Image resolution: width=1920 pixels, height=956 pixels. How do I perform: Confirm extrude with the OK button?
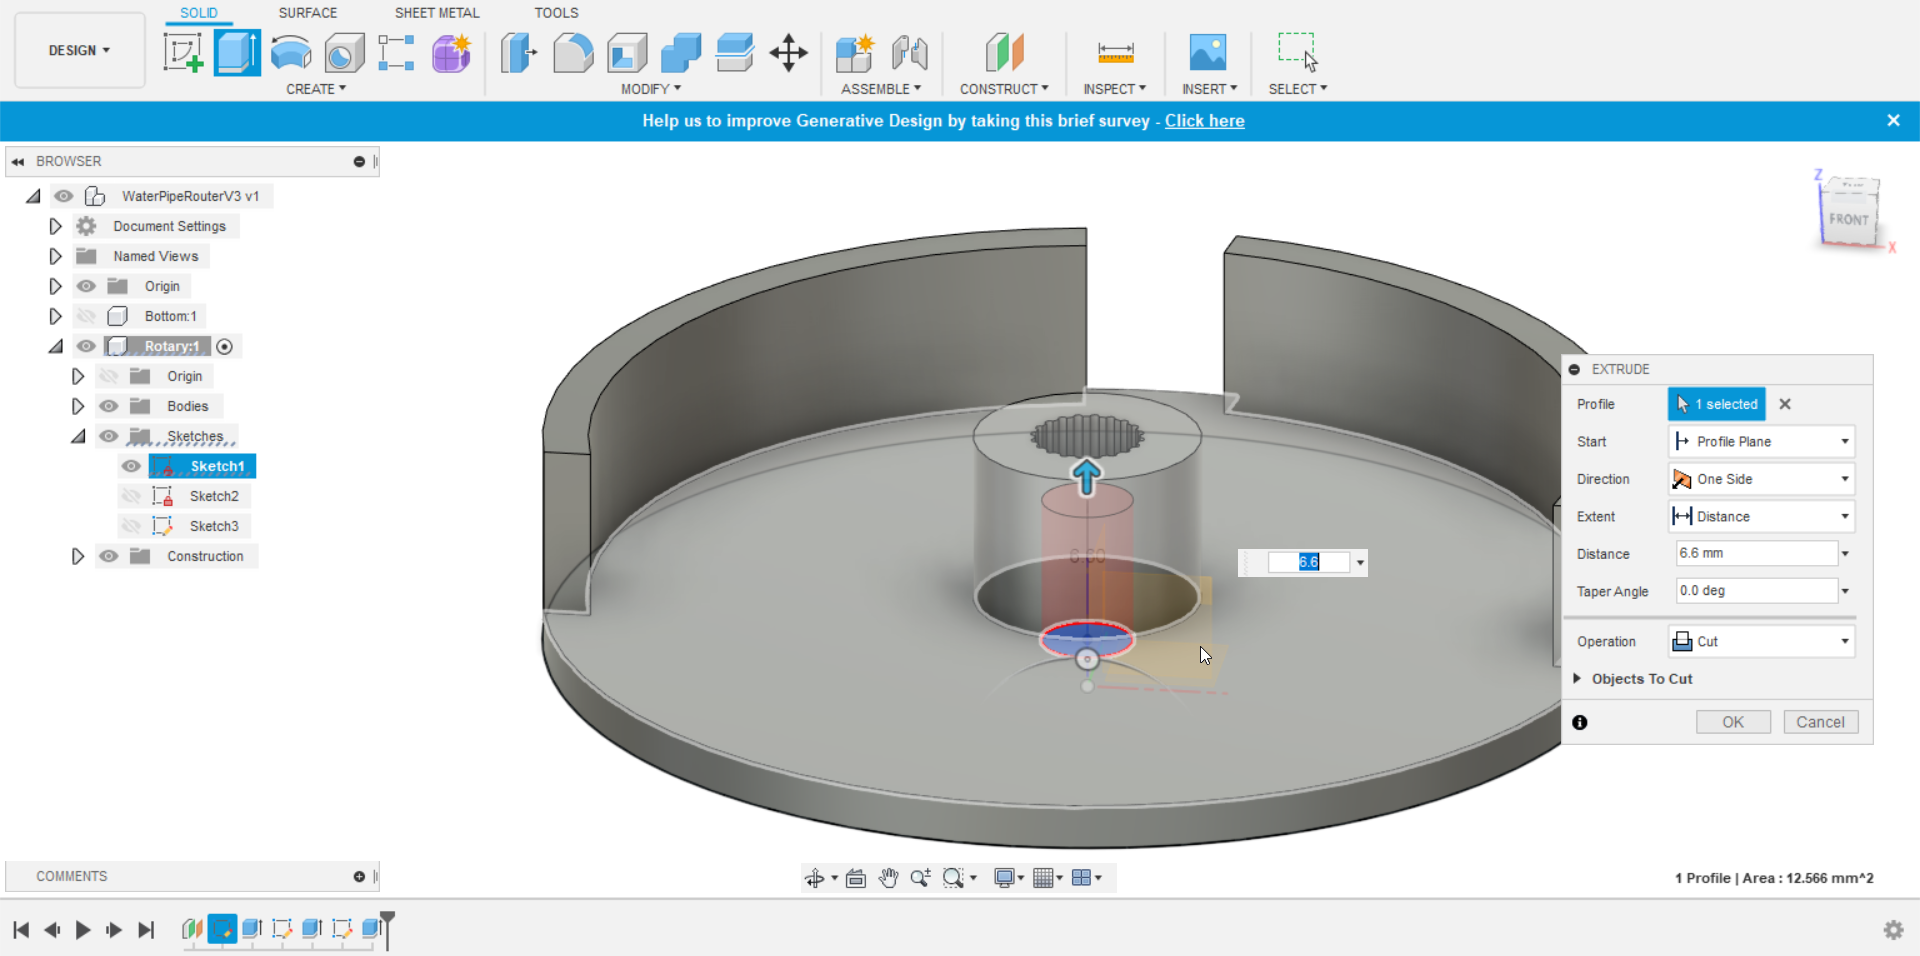(x=1733, y=722)
